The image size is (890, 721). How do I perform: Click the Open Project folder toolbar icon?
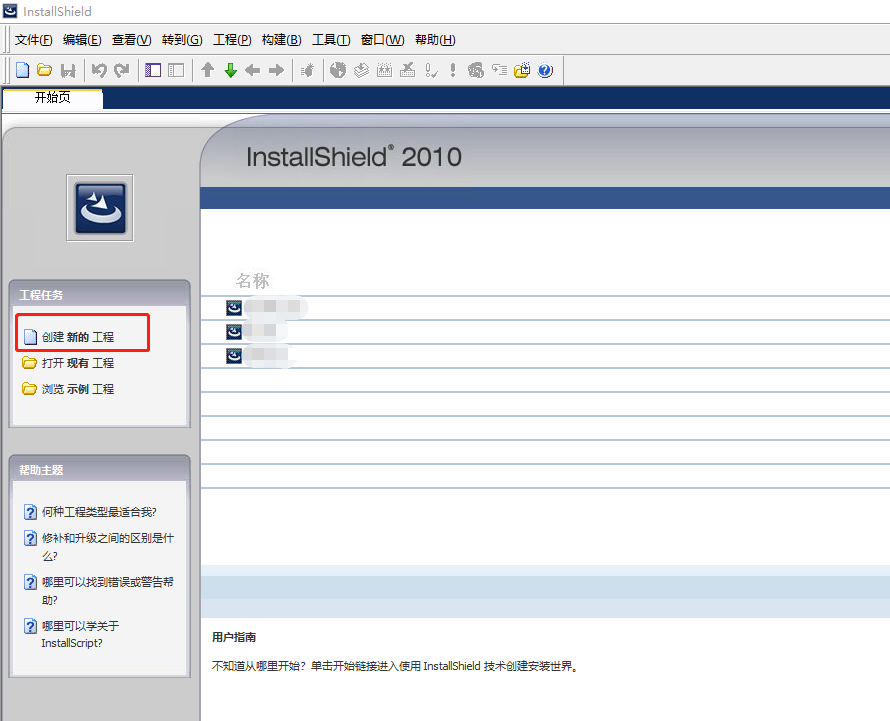(x=44, y=70)
